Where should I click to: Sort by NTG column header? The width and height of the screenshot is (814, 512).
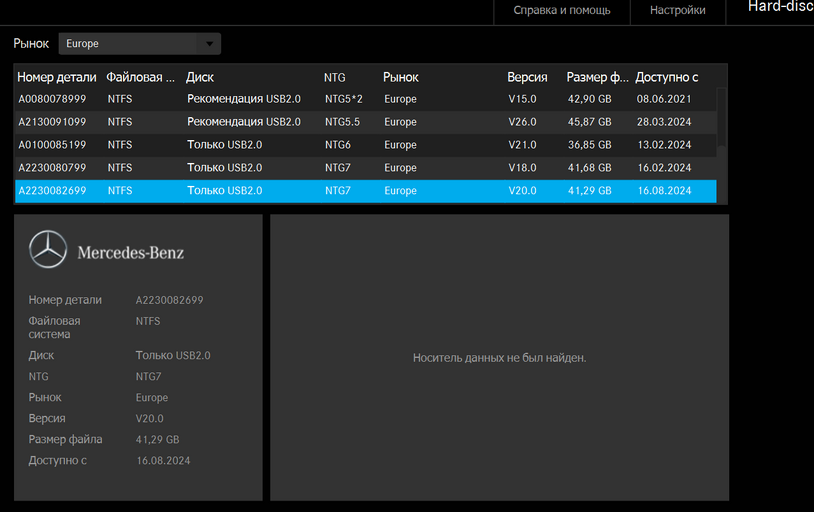335,77
